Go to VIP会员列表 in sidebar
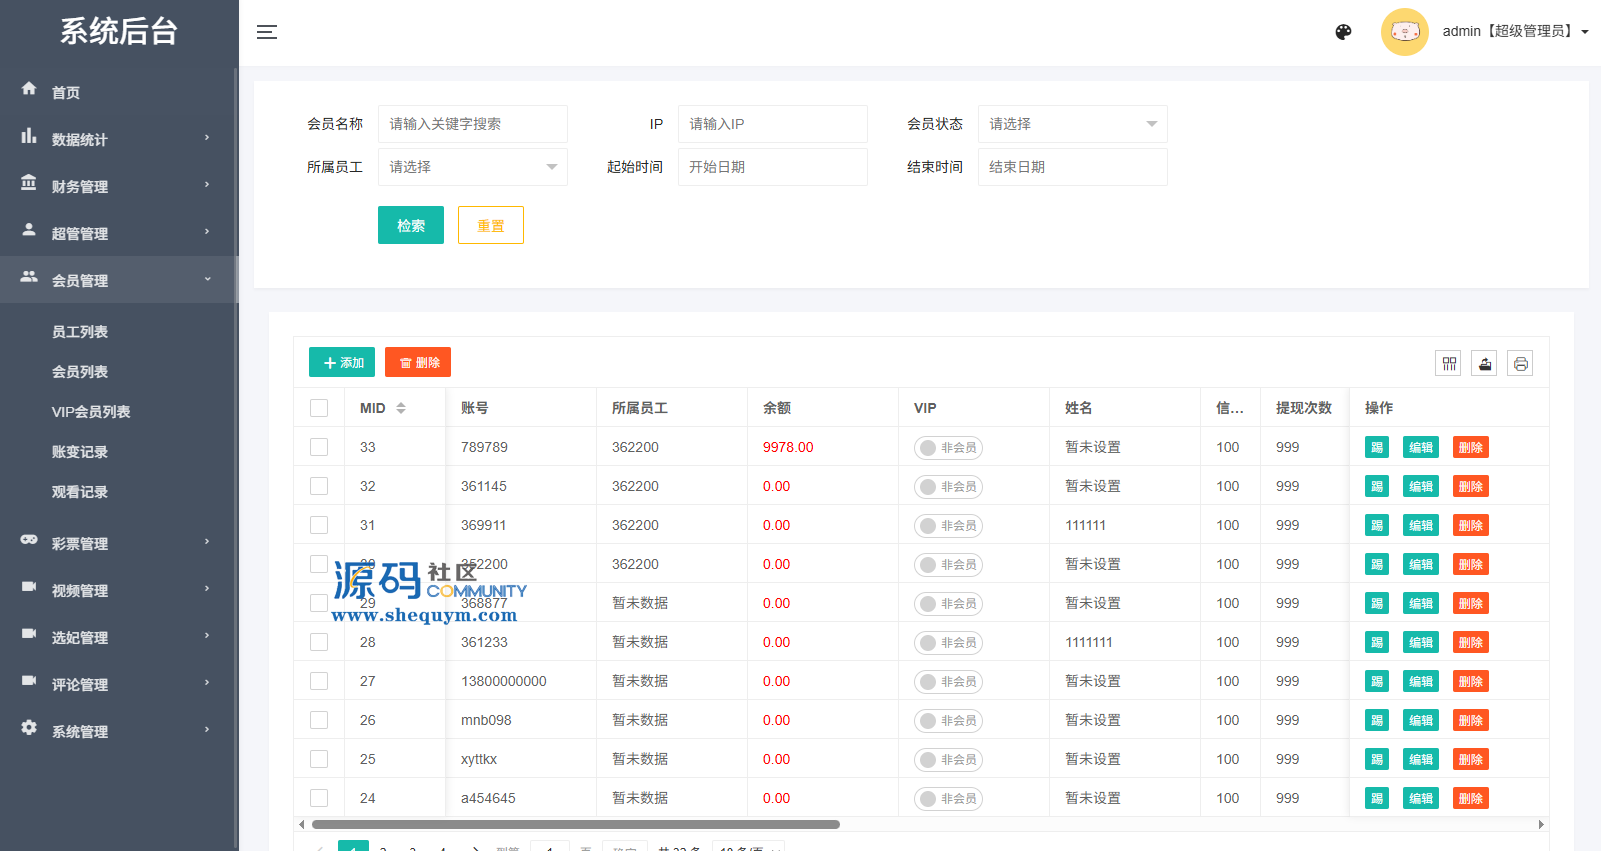The image size is (1601, 851). click(91, 412)
